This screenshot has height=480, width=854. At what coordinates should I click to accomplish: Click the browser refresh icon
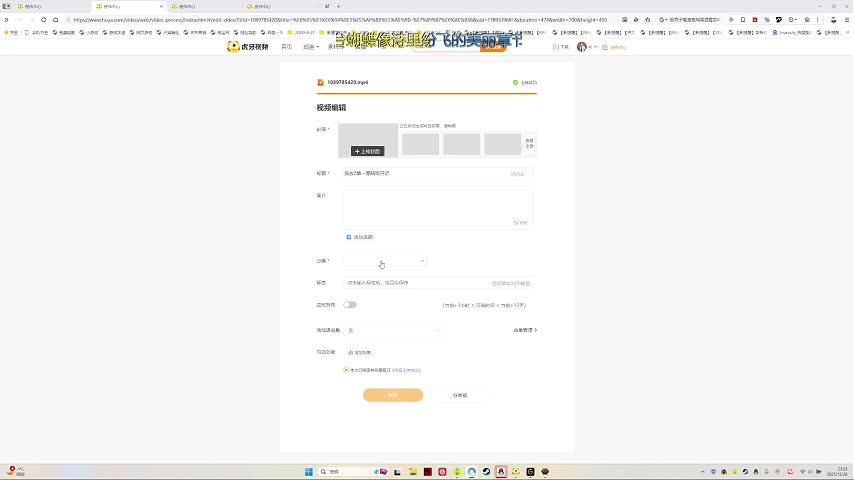(43, 19)
